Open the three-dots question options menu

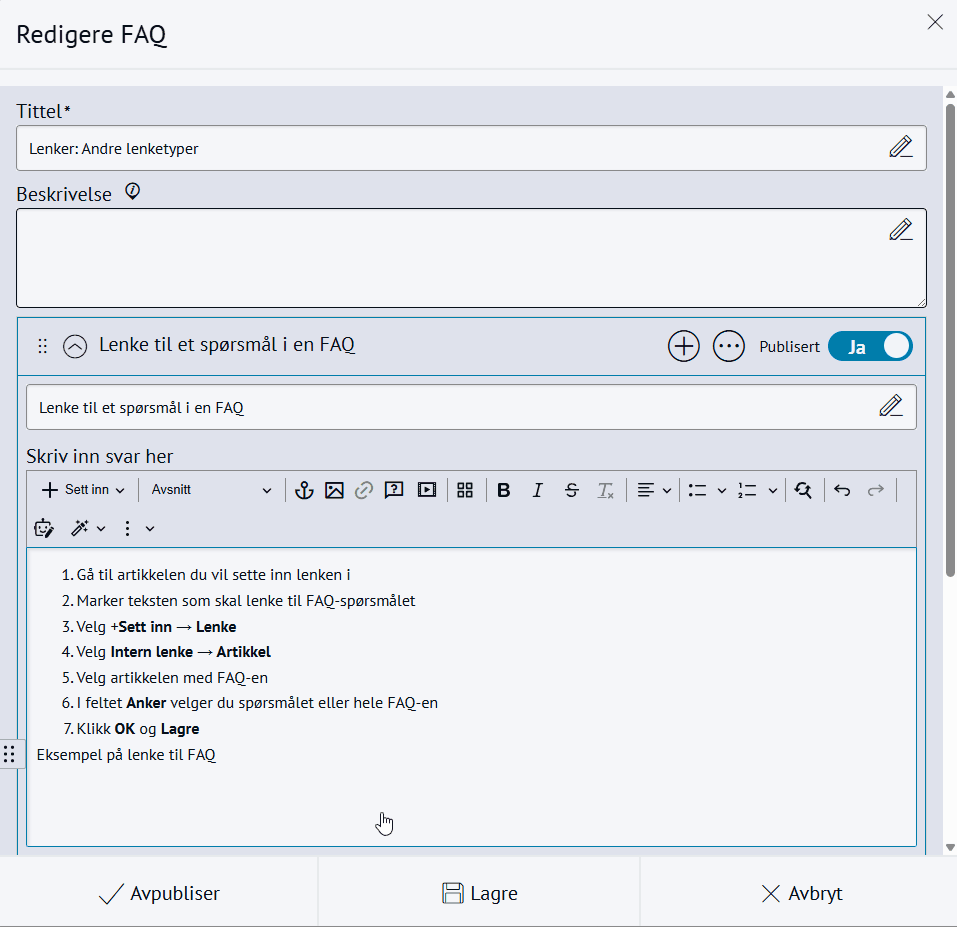click(729, 346)
